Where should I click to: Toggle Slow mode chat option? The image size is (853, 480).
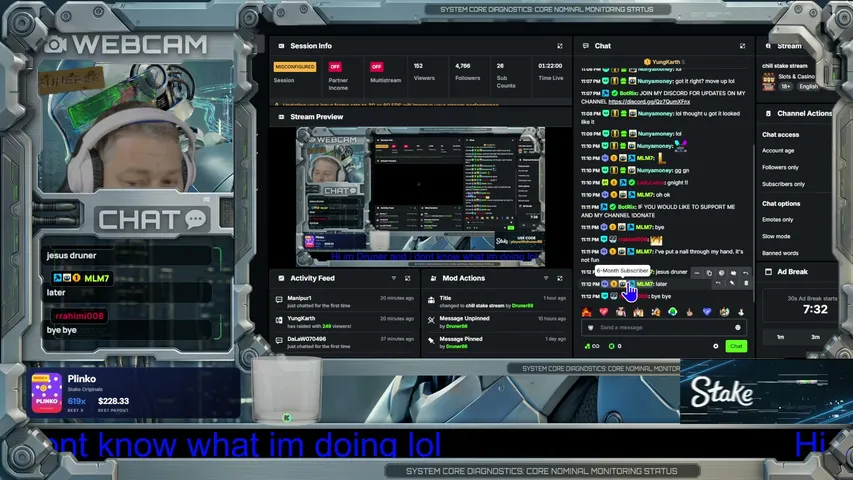point(776,237)
